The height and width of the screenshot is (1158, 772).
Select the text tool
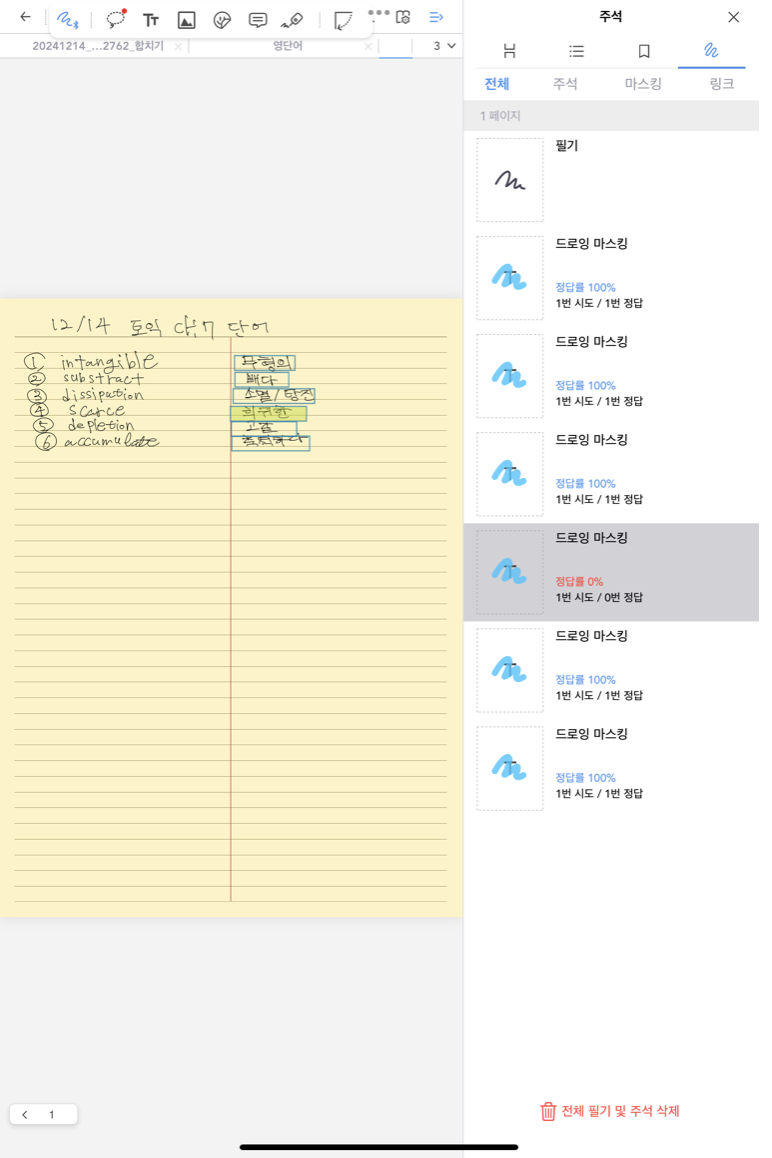(x=151, y=20)
